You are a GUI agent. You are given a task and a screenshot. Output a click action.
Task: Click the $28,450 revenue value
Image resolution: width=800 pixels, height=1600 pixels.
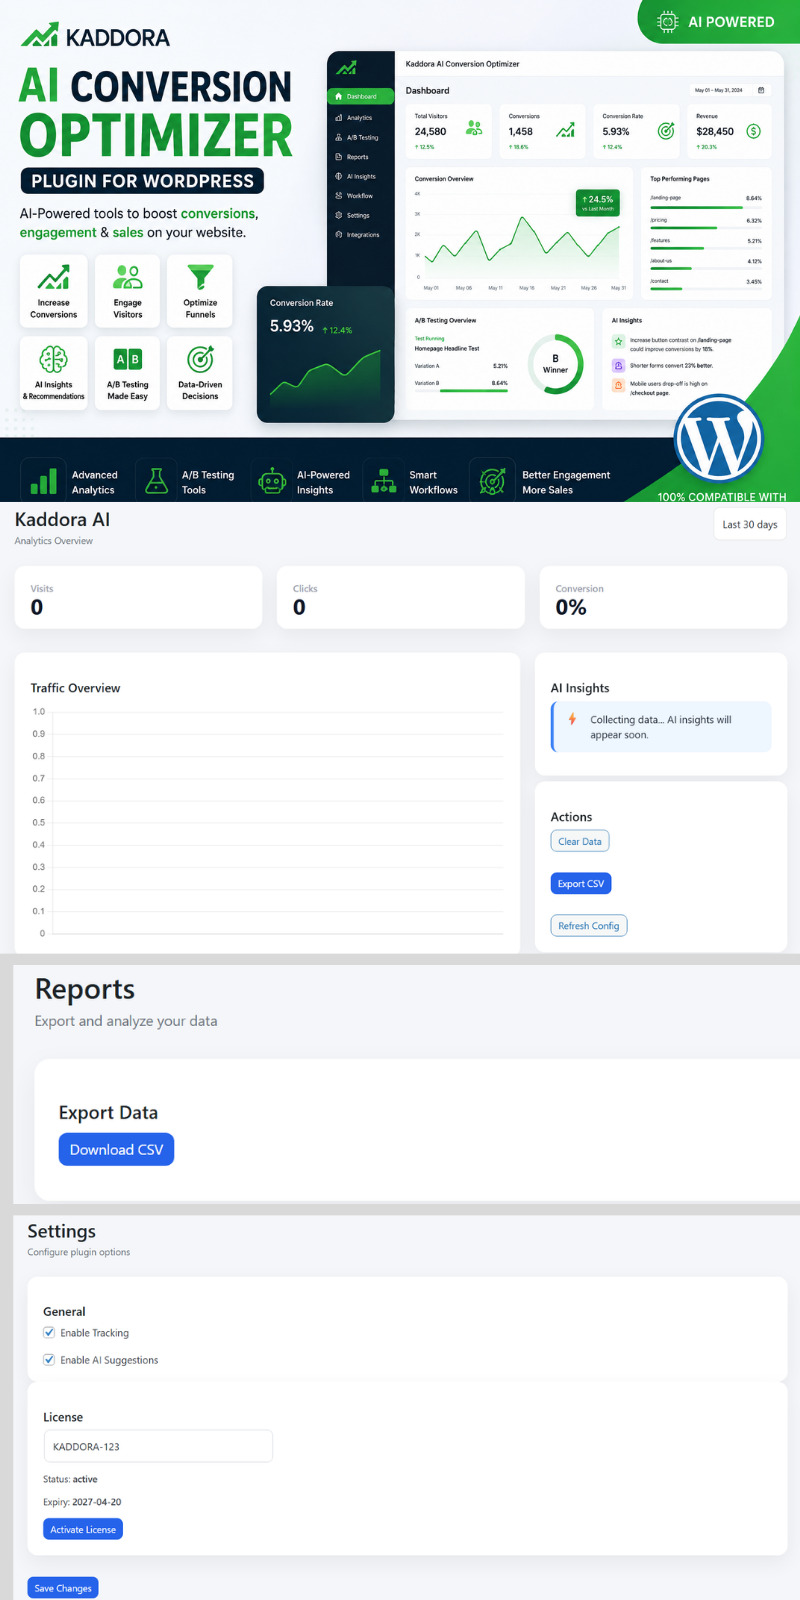(x=715, y=131)
